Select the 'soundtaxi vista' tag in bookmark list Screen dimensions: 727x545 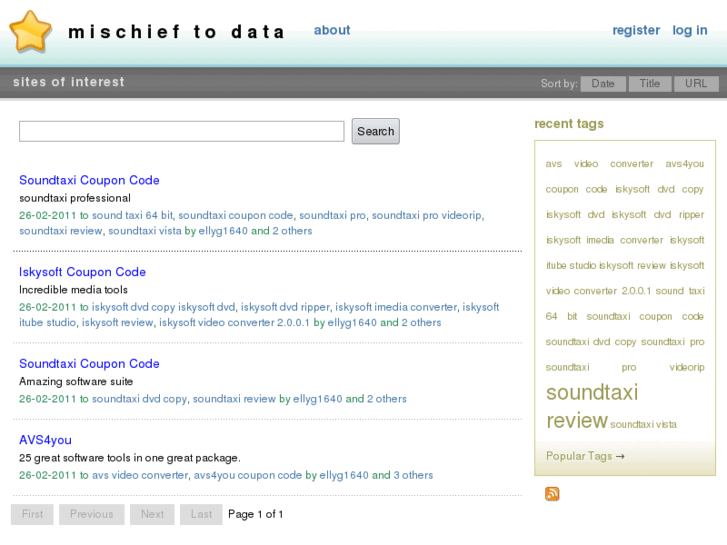point(145,231)
